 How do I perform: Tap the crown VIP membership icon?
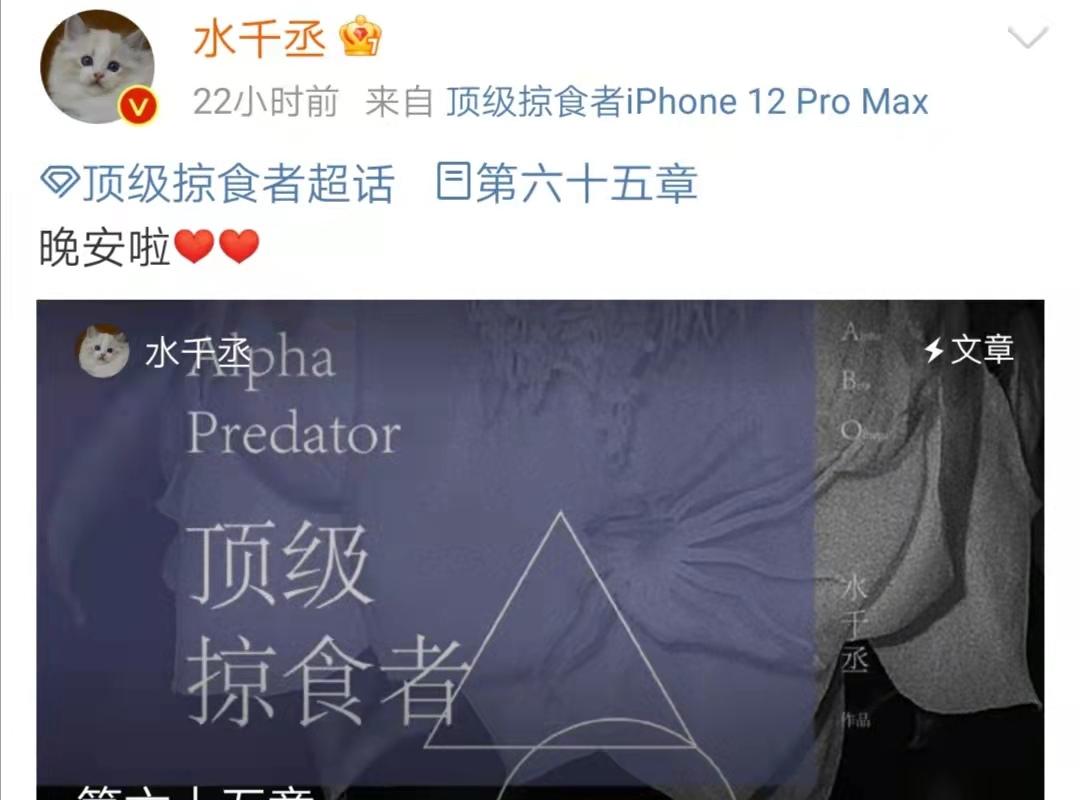pos(360,37)
